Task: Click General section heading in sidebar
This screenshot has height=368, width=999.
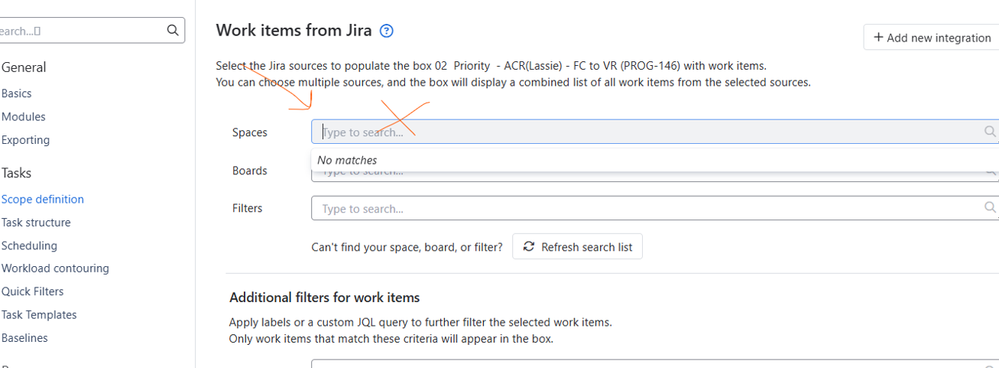Action: (24, 67)
